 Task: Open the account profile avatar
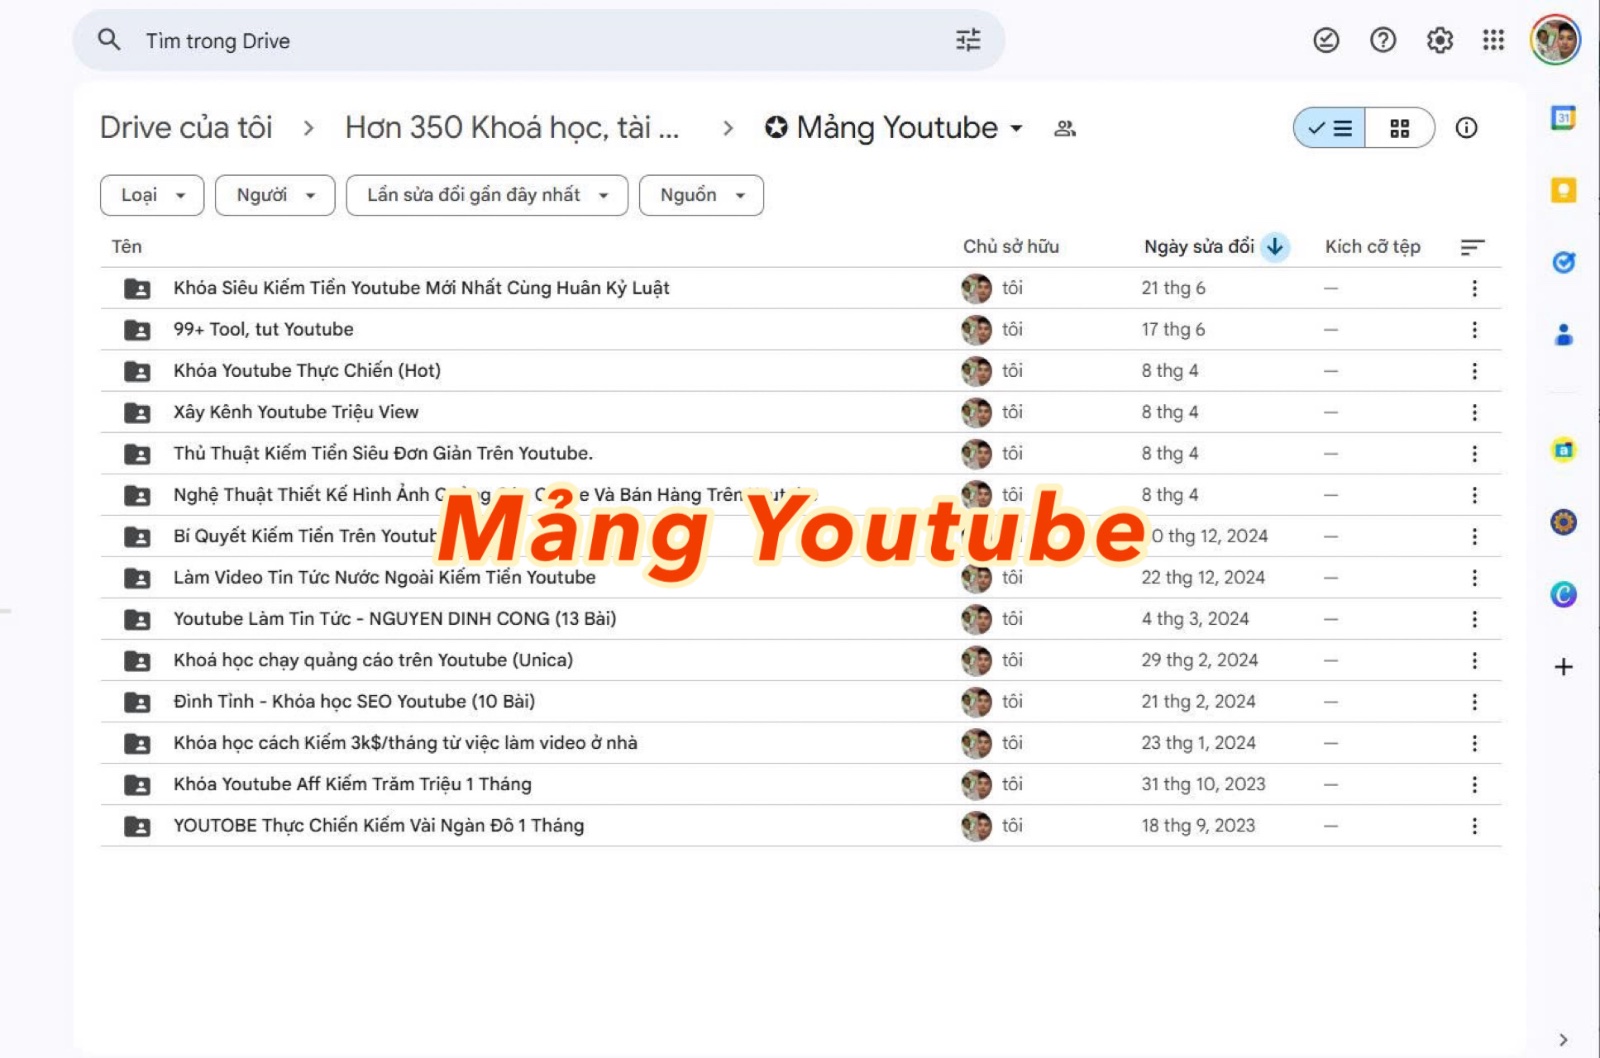pos(1555,40)
